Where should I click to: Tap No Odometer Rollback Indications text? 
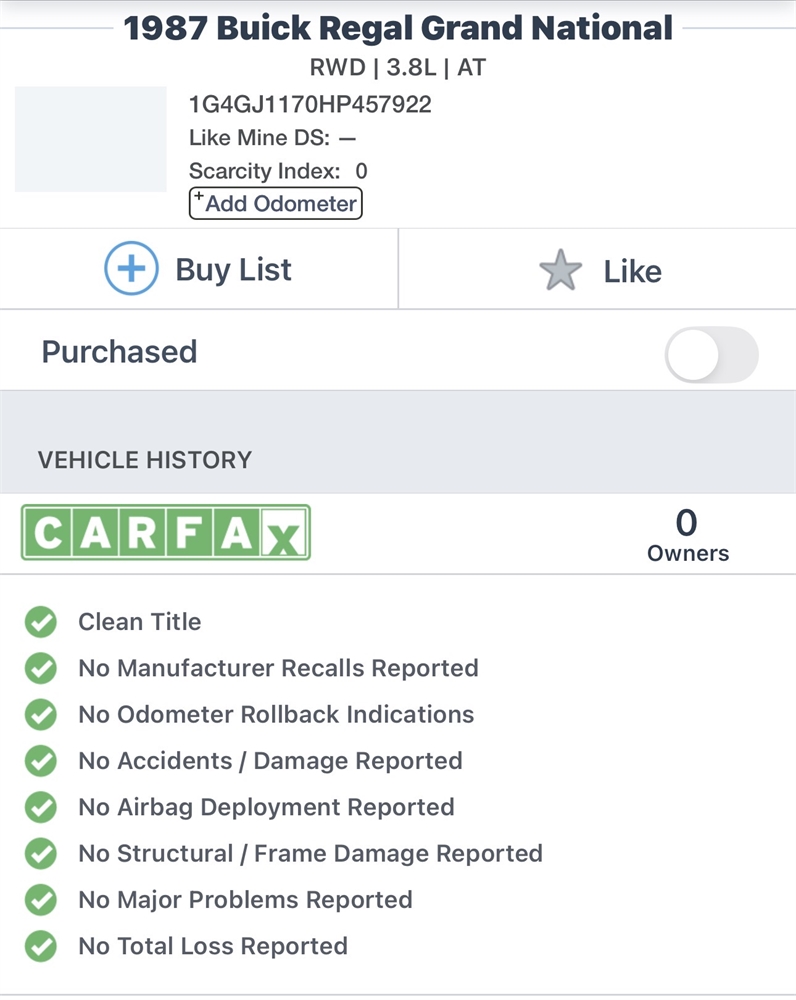click(276, 714)
